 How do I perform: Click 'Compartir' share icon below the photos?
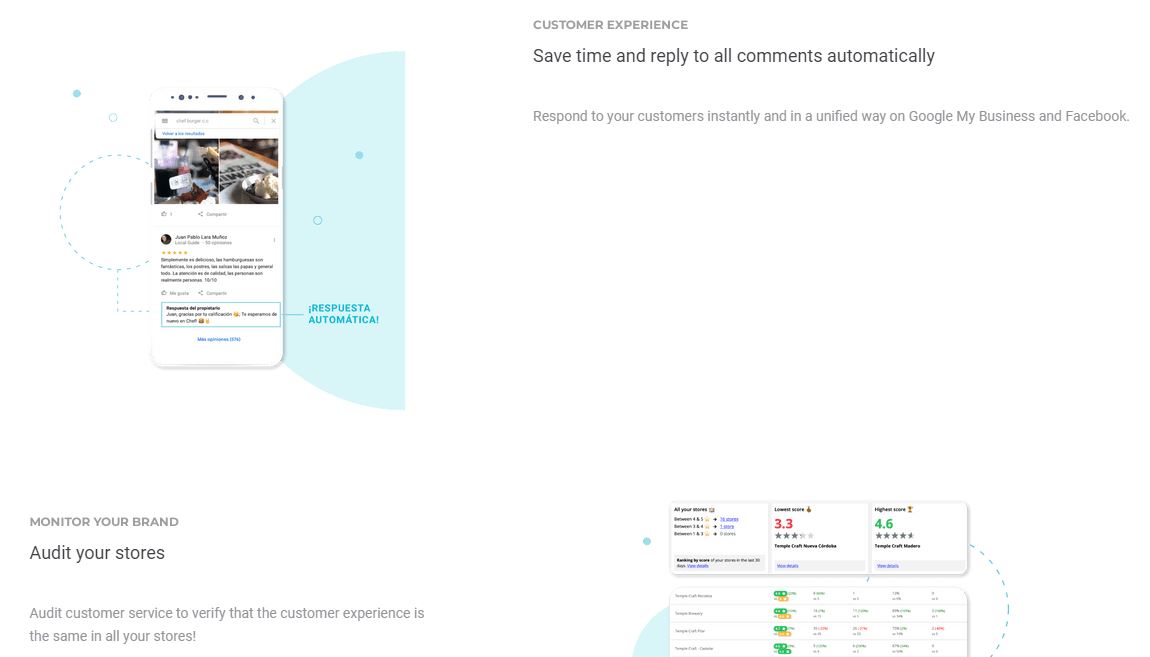click(x=200, y=214)
